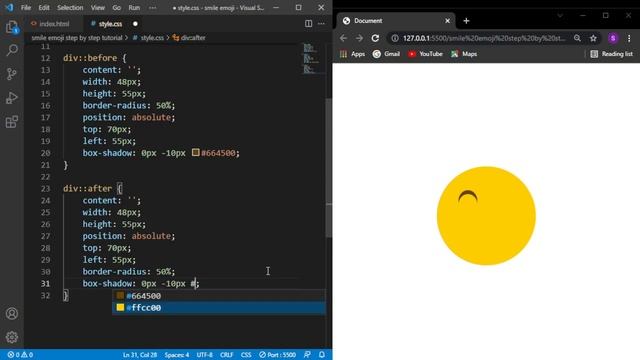Choose #ffcc00 from the autocomplete list
Viewport: 640px width, 360px height.
219,307
